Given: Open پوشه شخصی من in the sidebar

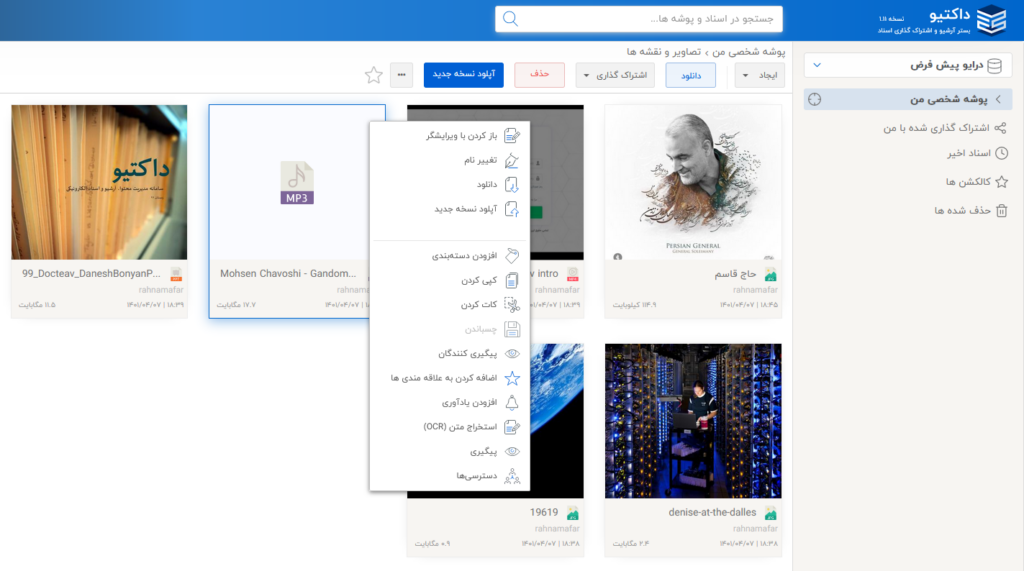Looking at the screenshot, I should pos(908,99).
